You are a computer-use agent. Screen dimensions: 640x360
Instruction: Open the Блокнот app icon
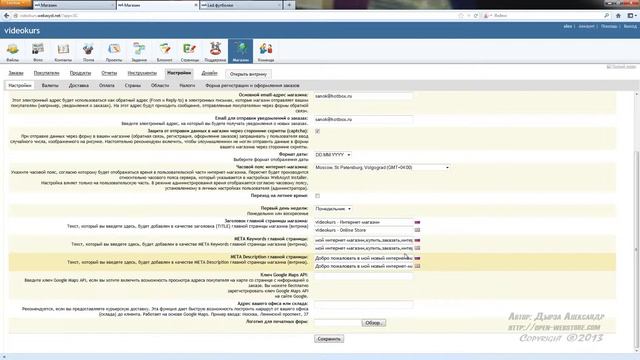pyautogui.click(x=164, y=52)
